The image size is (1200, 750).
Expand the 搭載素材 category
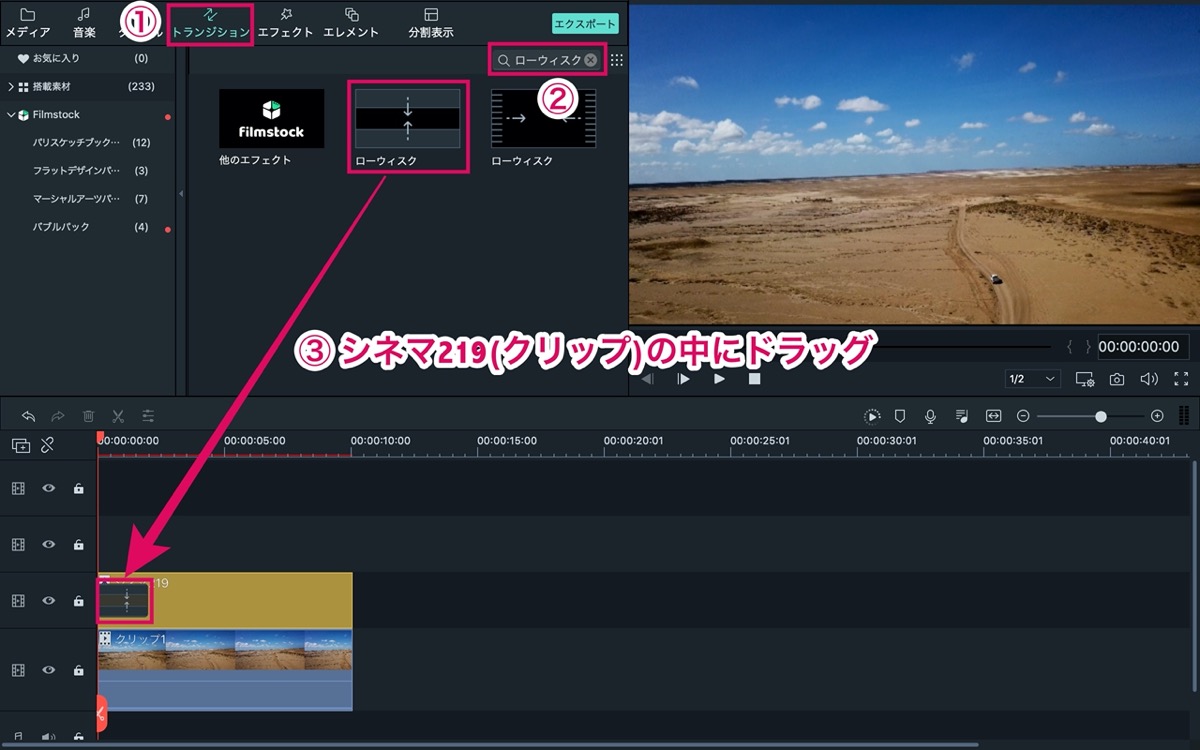click(x=11, y=87)
